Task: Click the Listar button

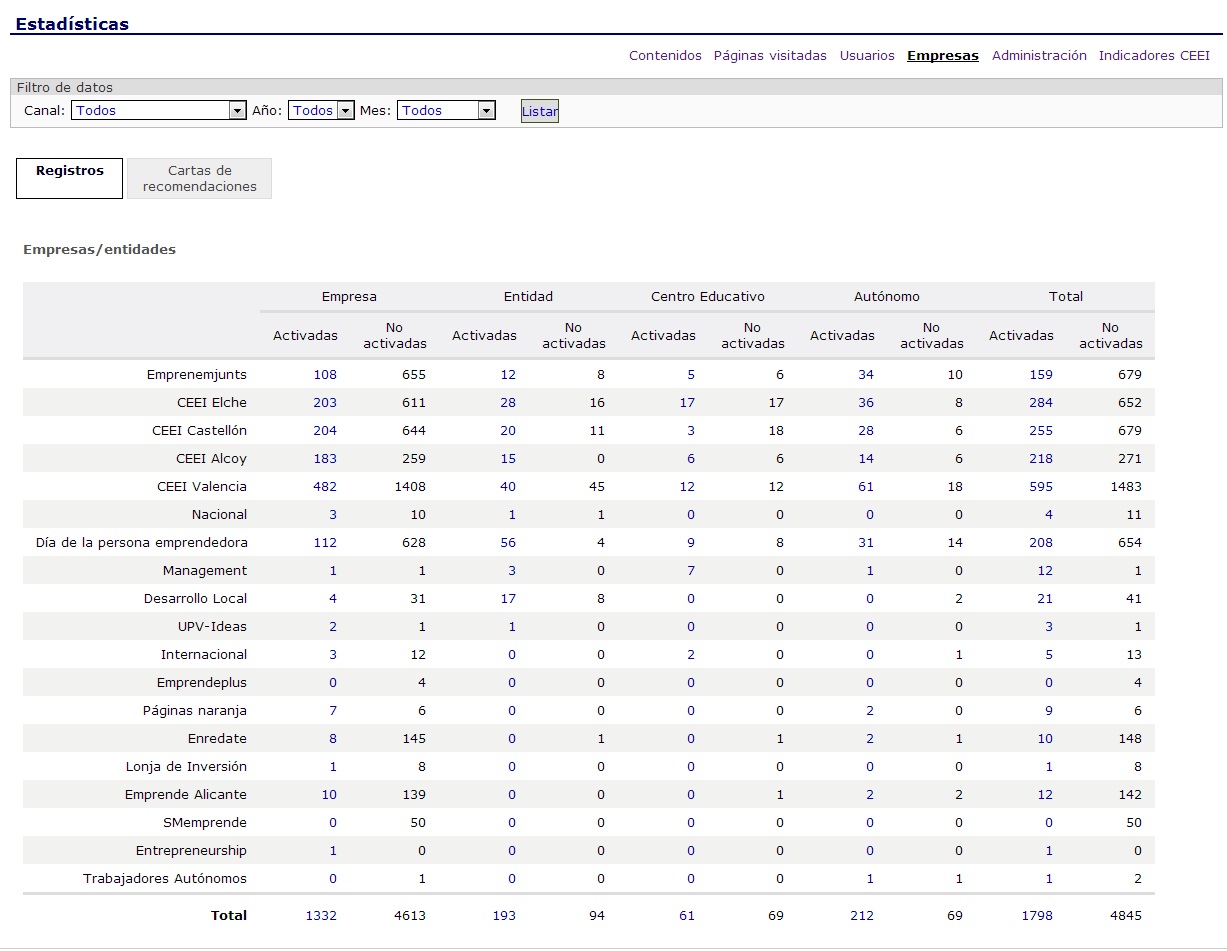Action: coord(539,112)
